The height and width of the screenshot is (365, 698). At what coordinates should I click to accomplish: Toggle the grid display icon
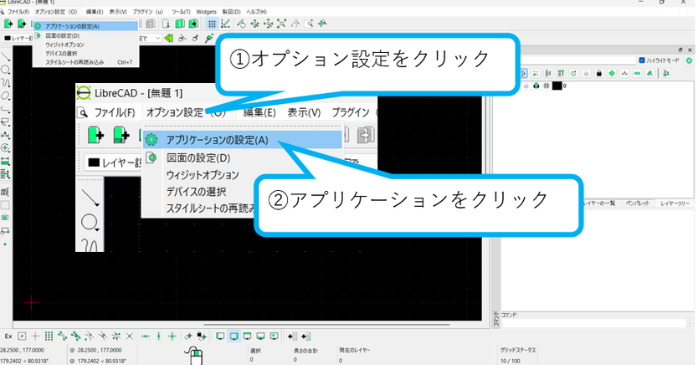tap(212, 24)
